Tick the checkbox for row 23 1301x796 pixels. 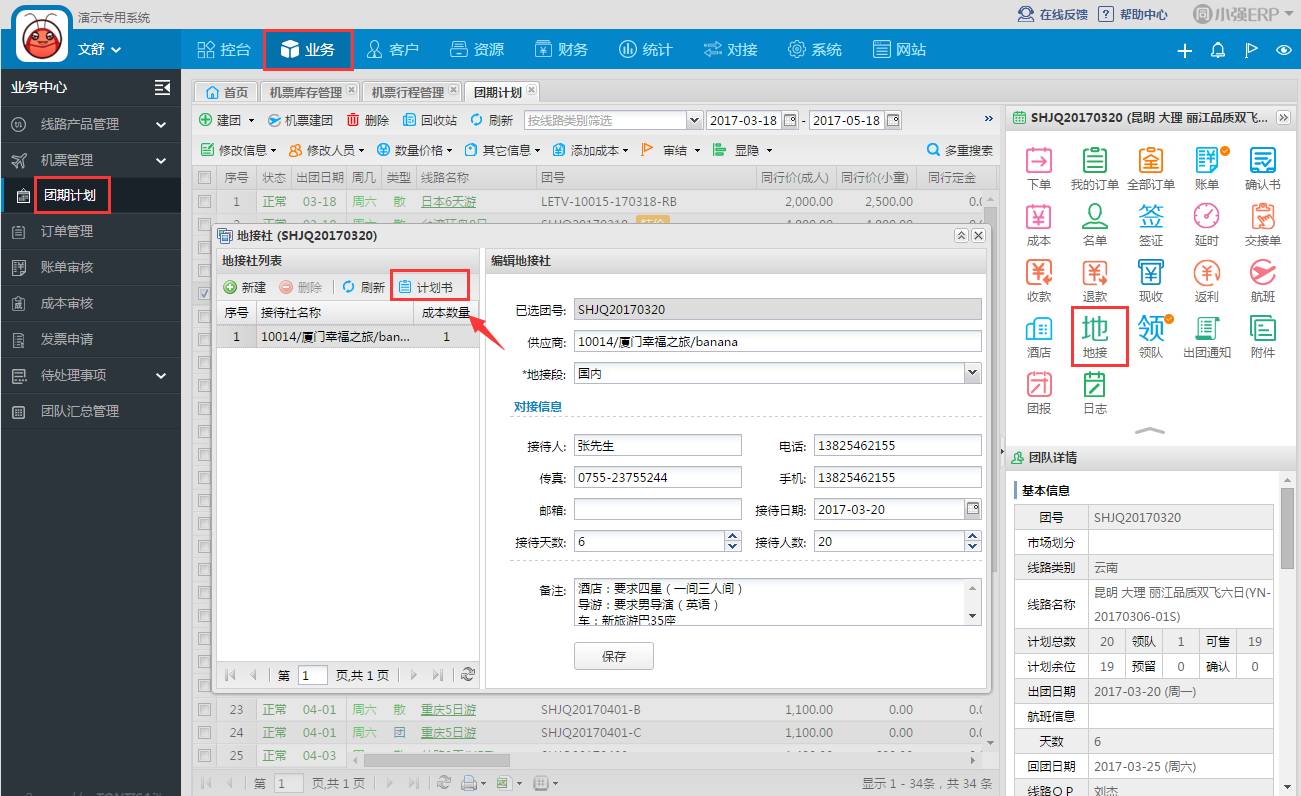coord(205,710)
